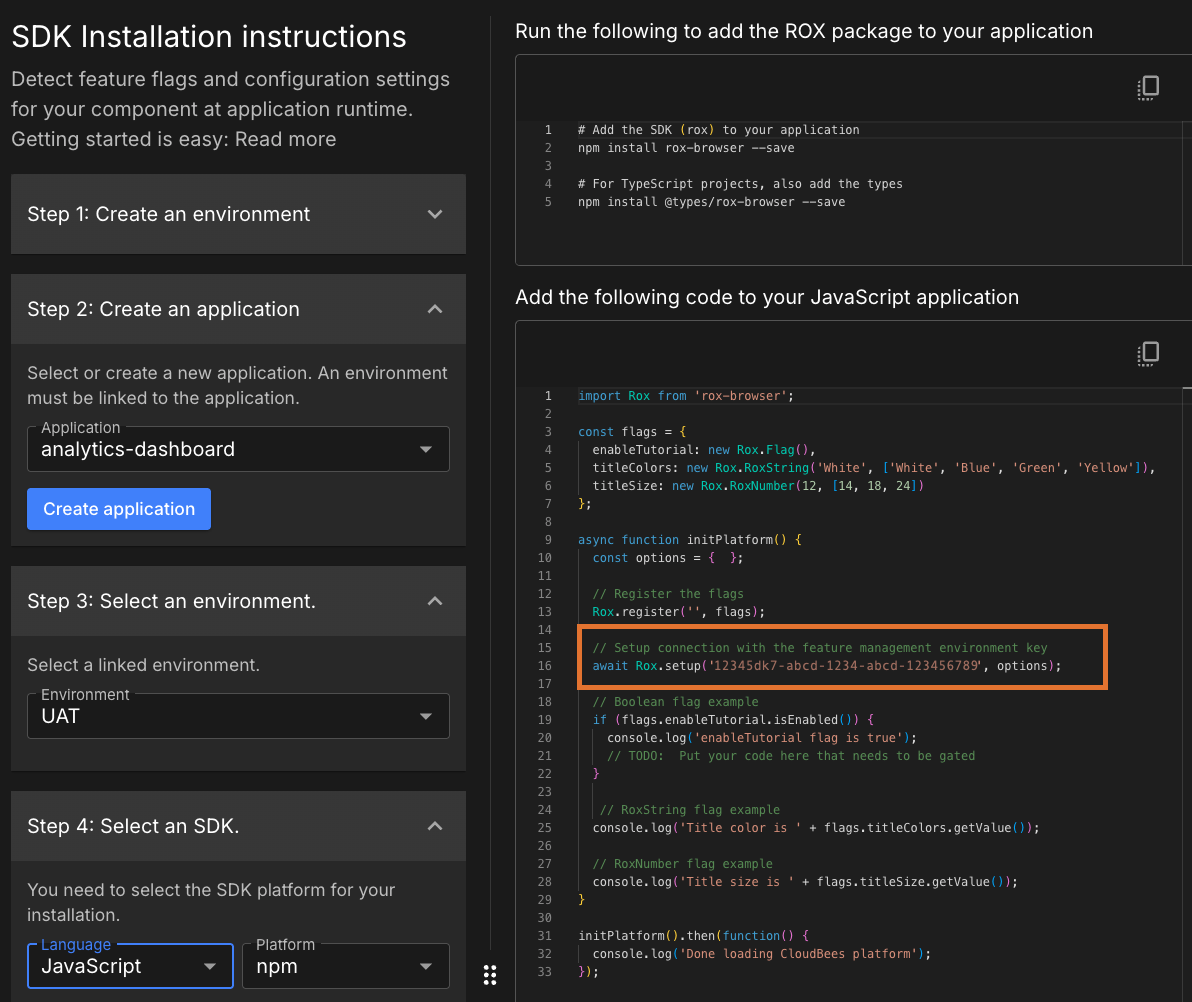1192x1002 pixels.
Task: Open the Platform dropdown set to npm
Action: [345, 966]
